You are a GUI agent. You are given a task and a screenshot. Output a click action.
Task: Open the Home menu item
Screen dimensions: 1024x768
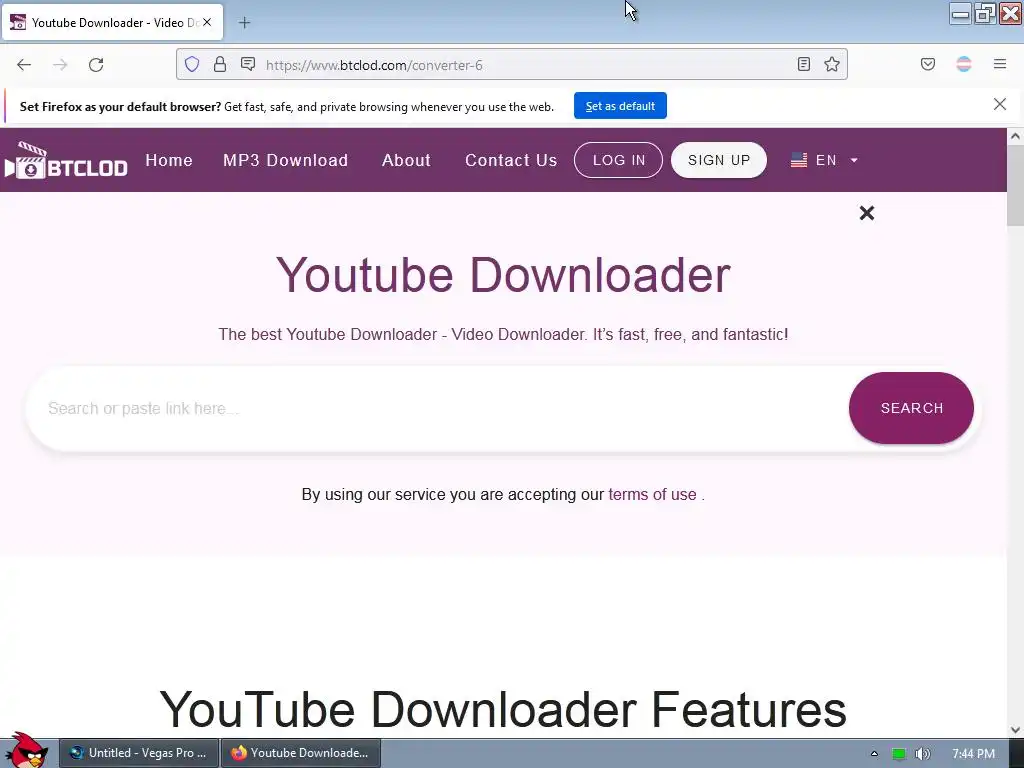point(169,160)
